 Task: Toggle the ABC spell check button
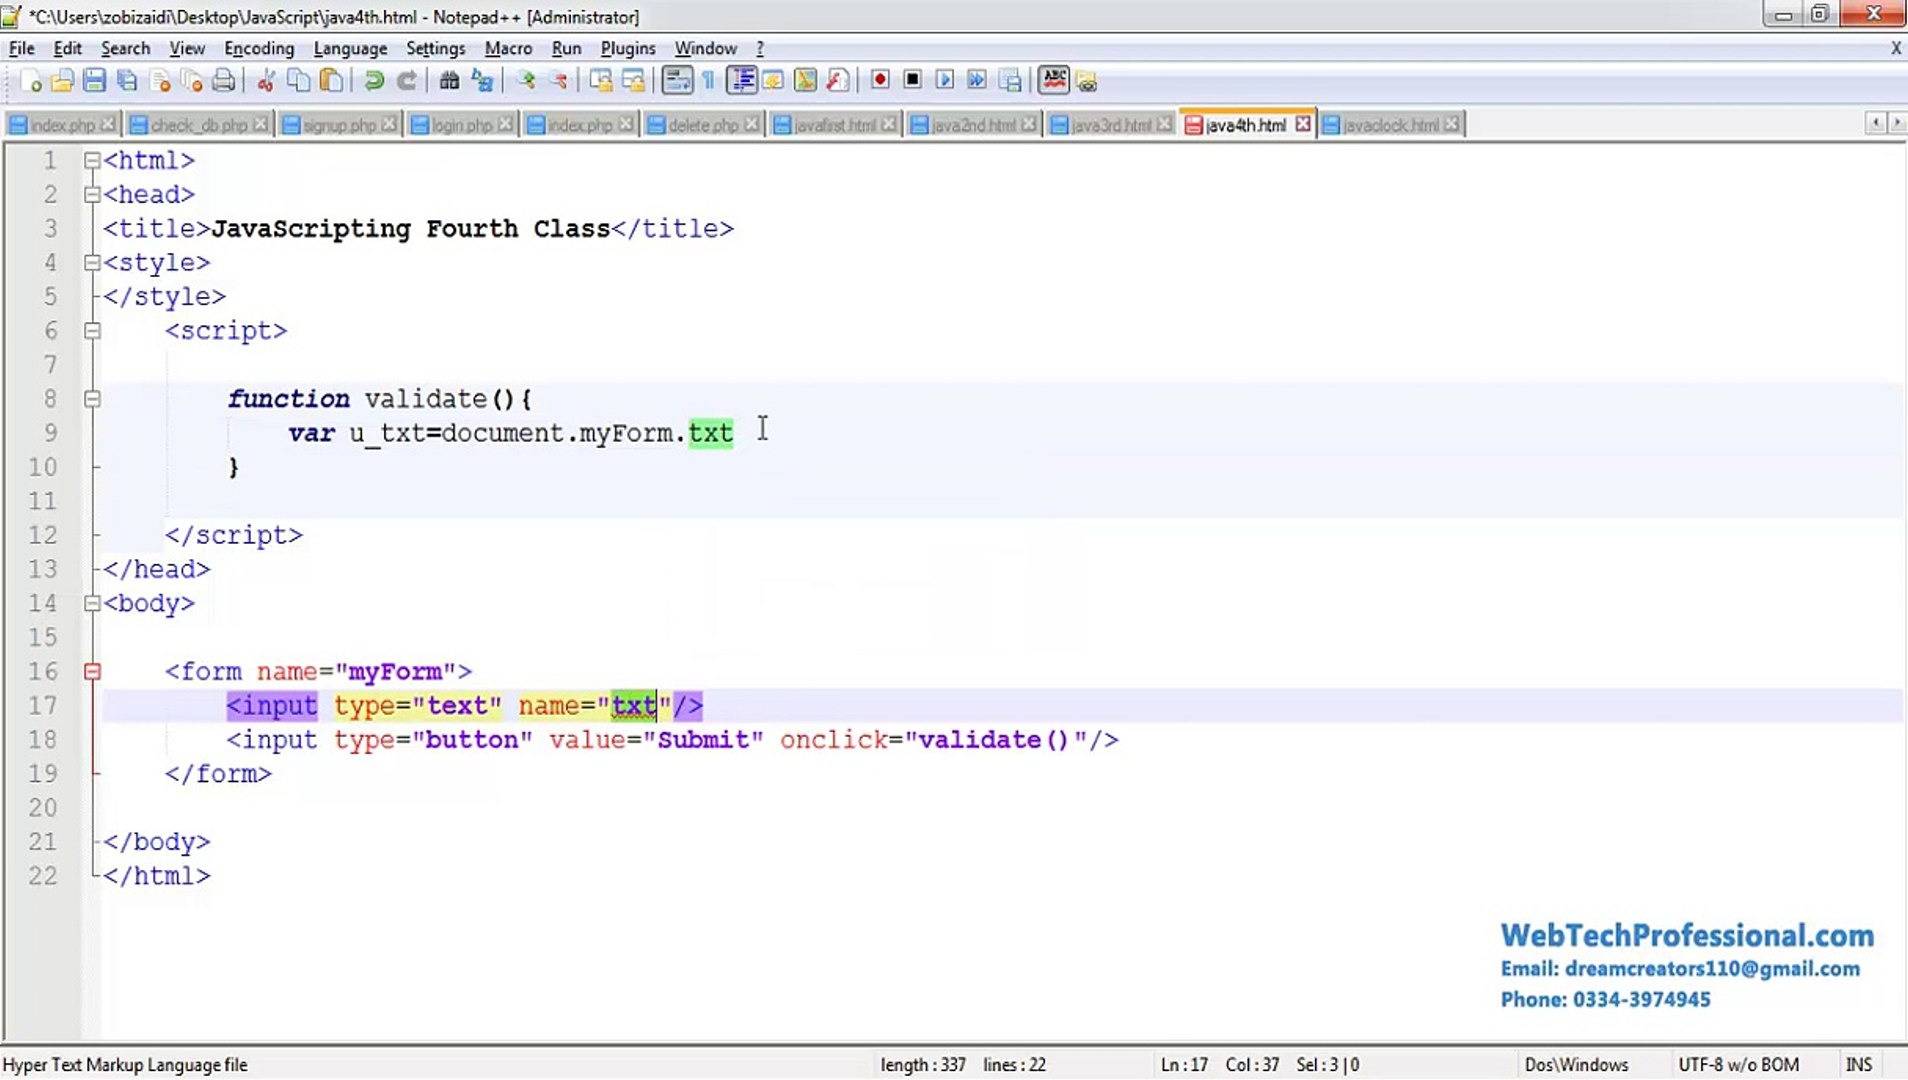tap(1054, 80)
